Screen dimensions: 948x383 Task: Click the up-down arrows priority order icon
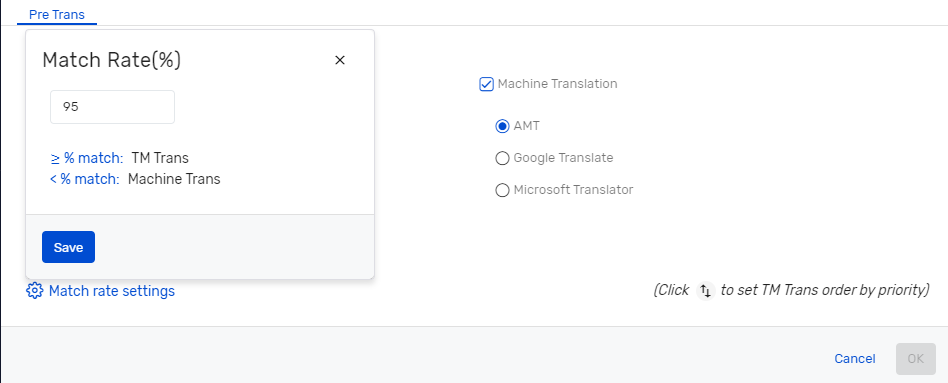tap(705, 291)
